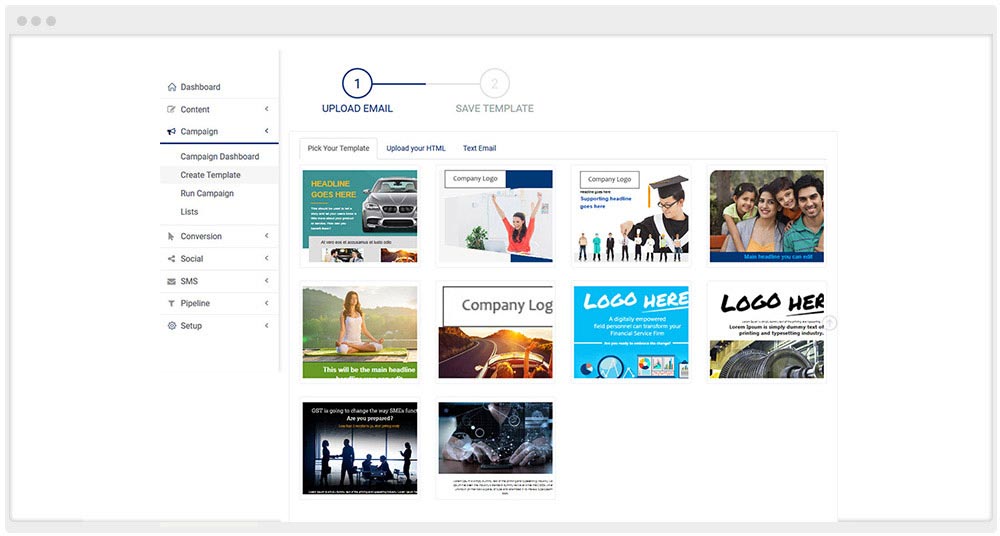1000x536 pixels.
Task: Click the Setup label in sidebar
Action: click(x=191, y=325)
